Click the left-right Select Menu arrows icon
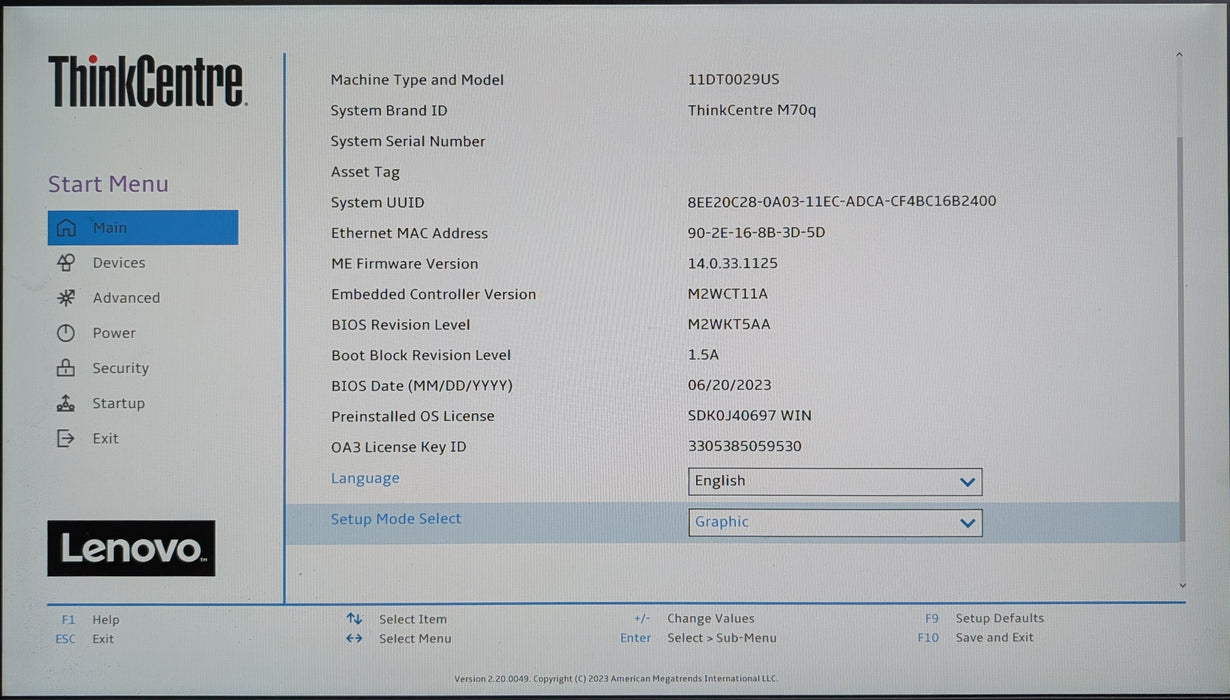The image size is (1230, 700). pos(354,638)
